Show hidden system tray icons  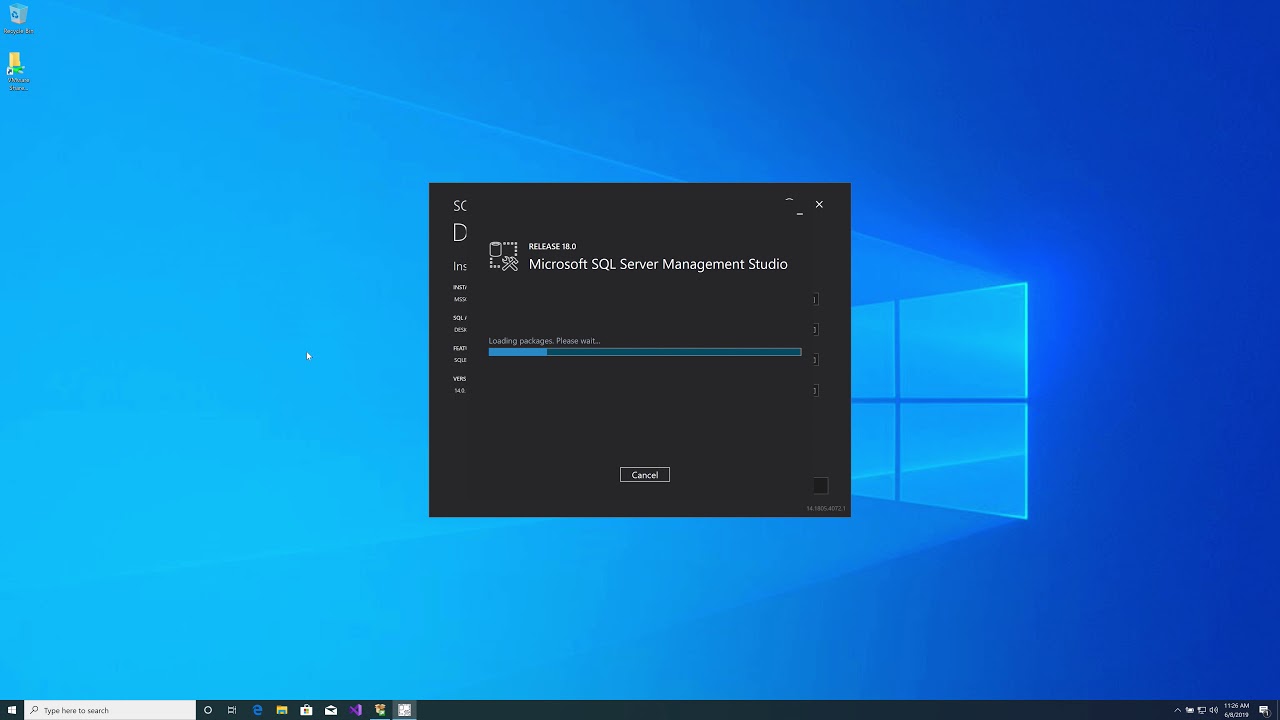click(1177, 710)
